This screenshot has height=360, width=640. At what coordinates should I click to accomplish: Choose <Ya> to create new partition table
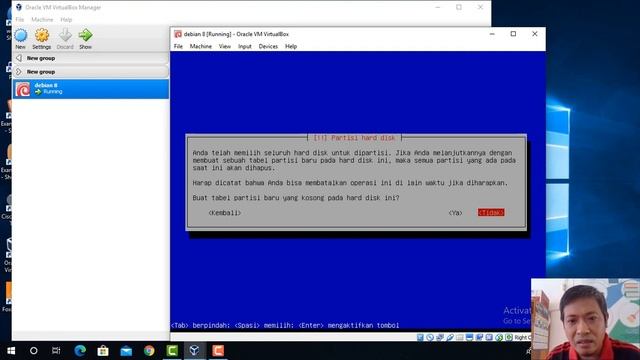pyautogui.click(x=456, y=213)
